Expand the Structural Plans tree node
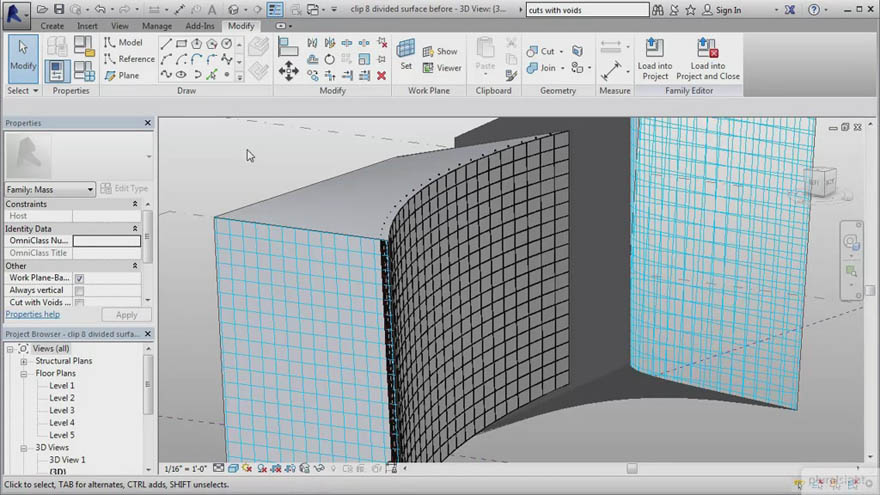 24,361
